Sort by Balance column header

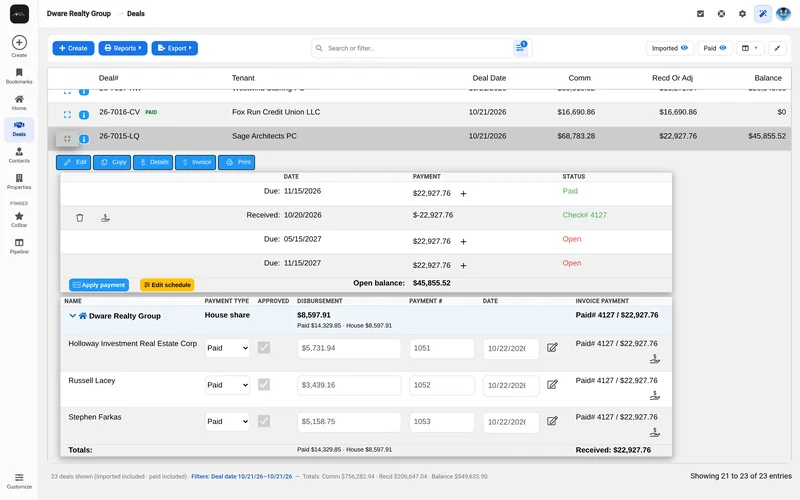(x=768, y=78)
